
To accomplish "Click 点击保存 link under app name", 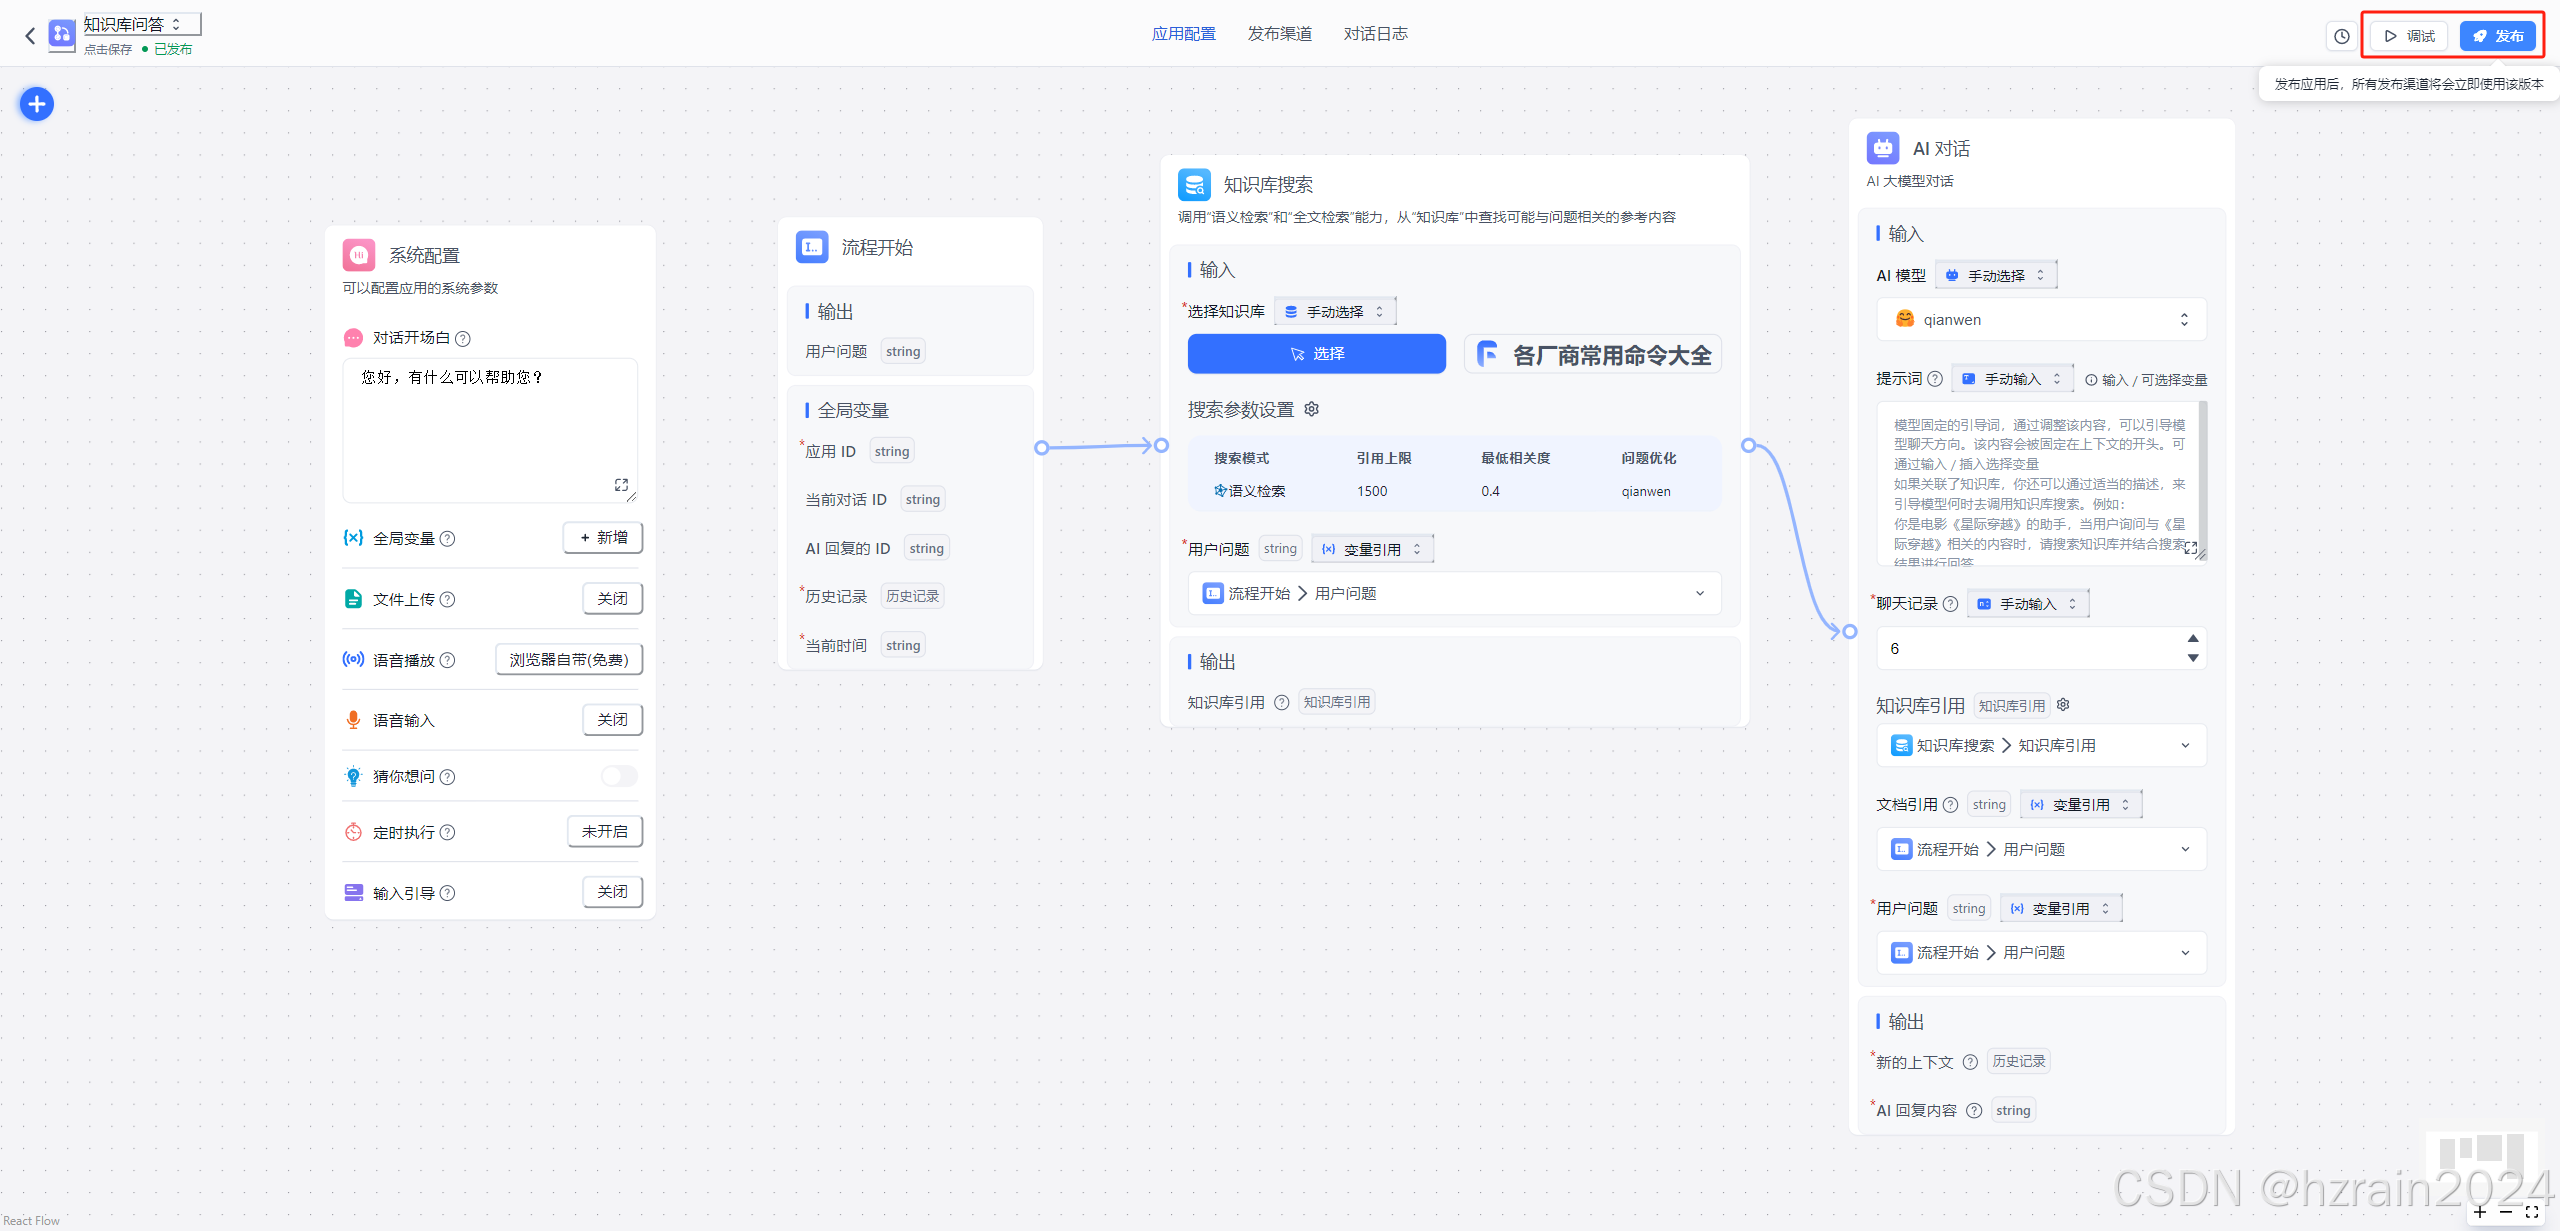I will (x=108, y=49).
